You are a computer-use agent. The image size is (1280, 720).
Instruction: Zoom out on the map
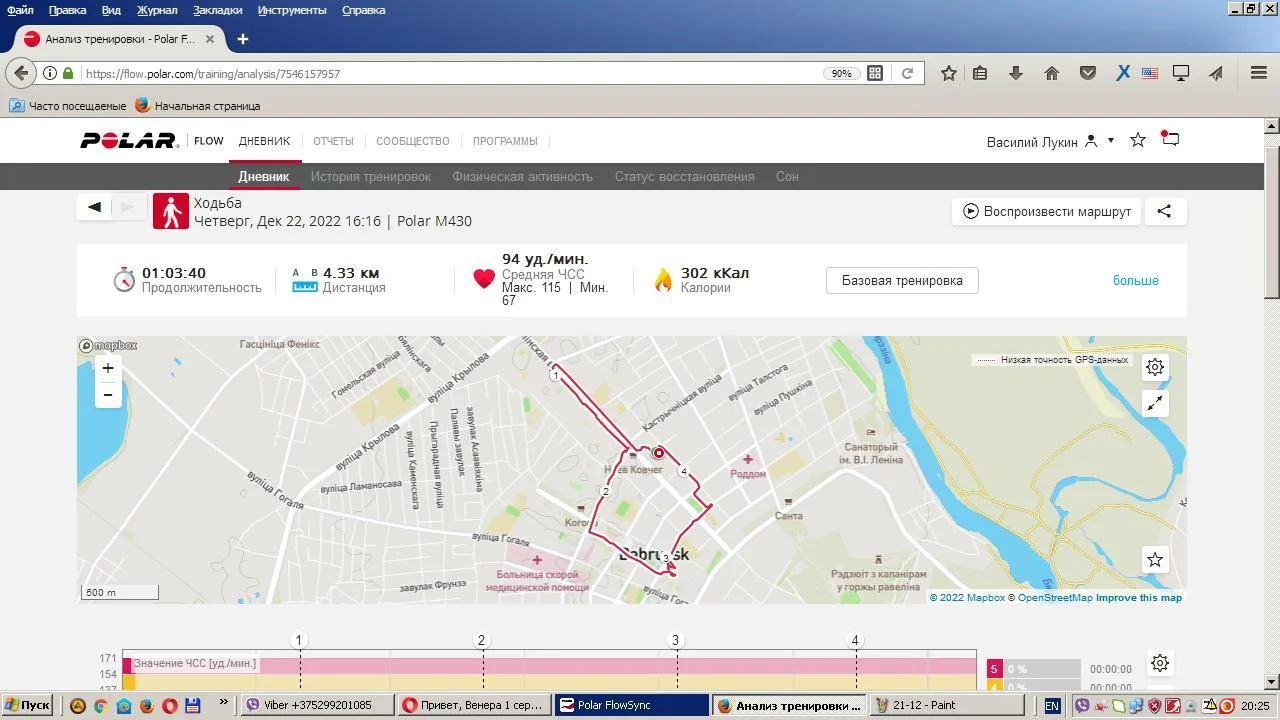(x=108, y=395)
